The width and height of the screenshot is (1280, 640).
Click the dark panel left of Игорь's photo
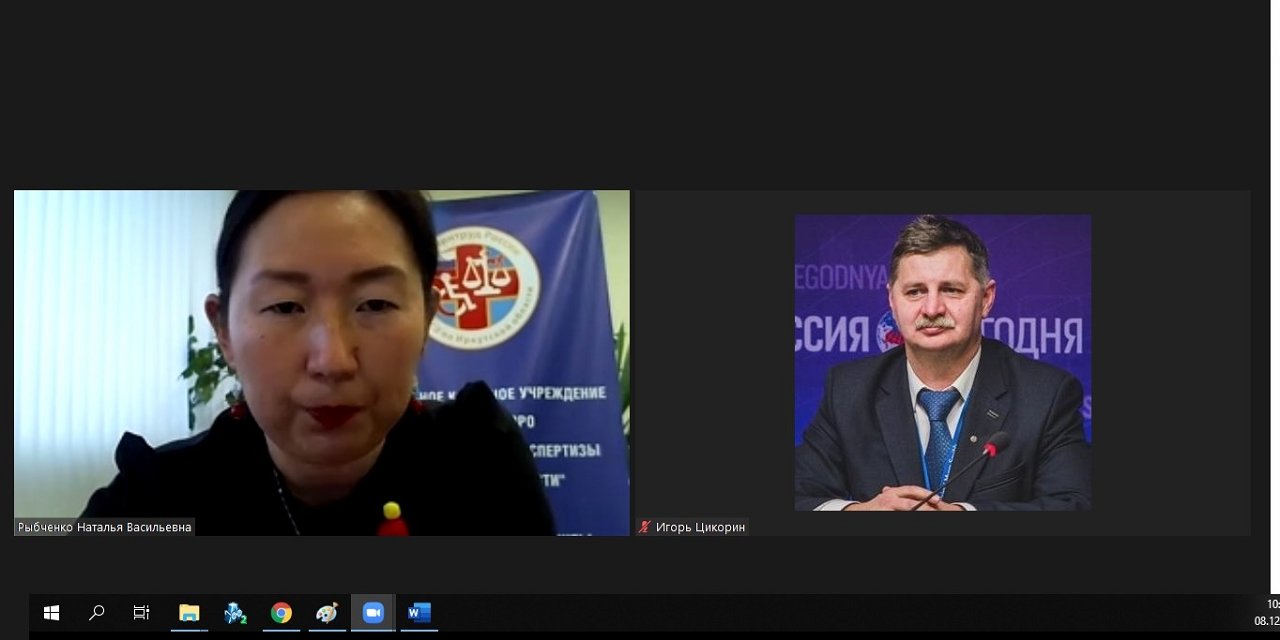pyautogui.click(x=714, y=360)
